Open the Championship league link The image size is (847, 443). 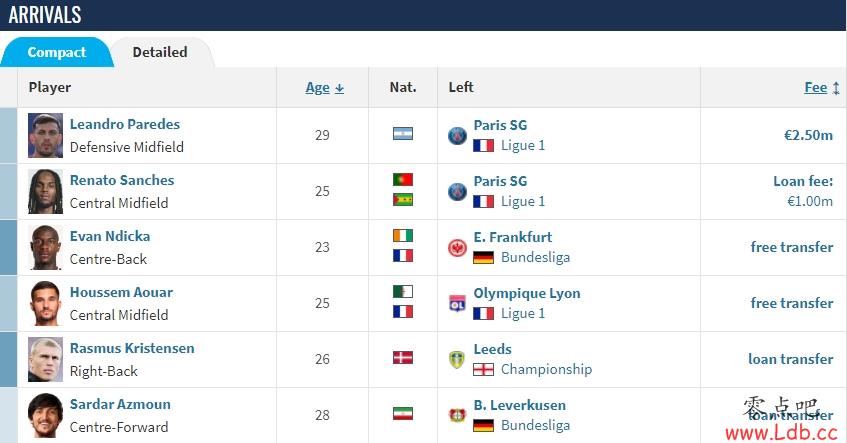pyautogui.click(x=546, y=369)
